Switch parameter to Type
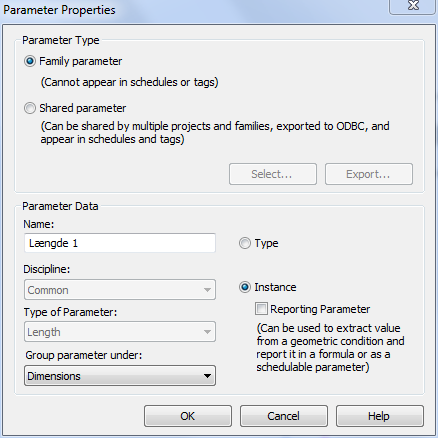 click(245, 243)
